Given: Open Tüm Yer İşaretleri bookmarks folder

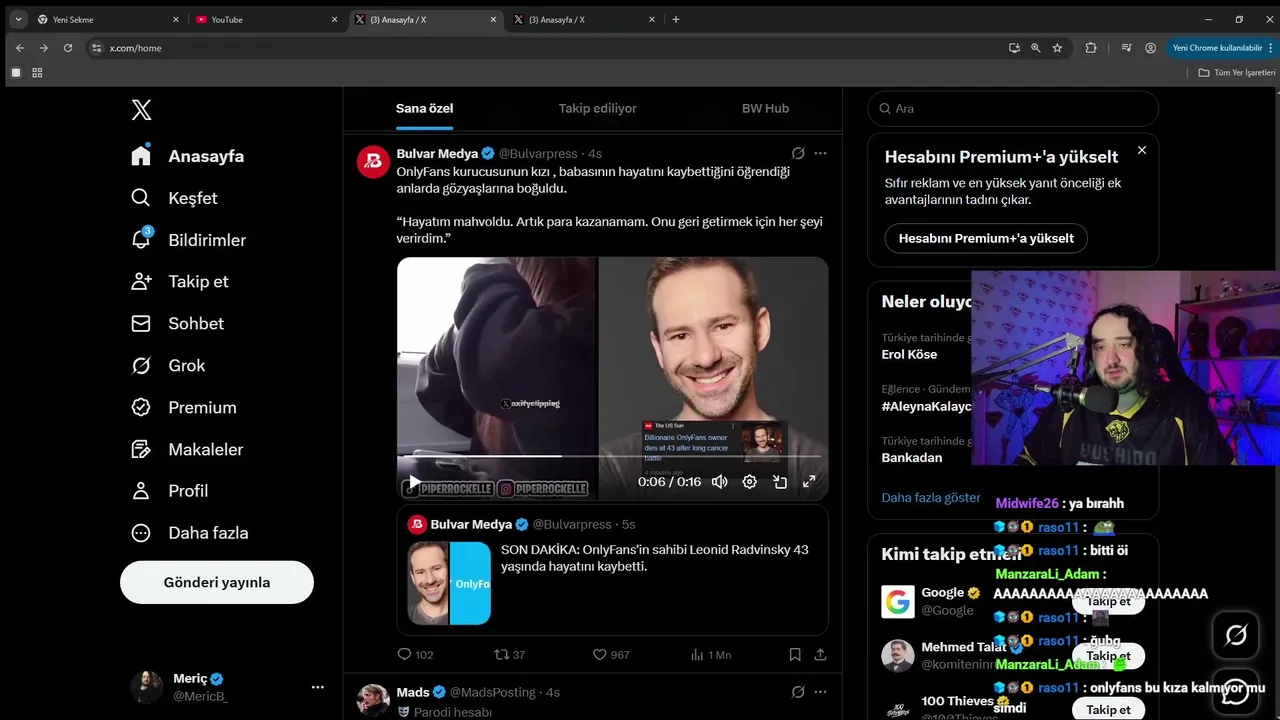Looking at the screenshot, I should [x=1237, y=73].
